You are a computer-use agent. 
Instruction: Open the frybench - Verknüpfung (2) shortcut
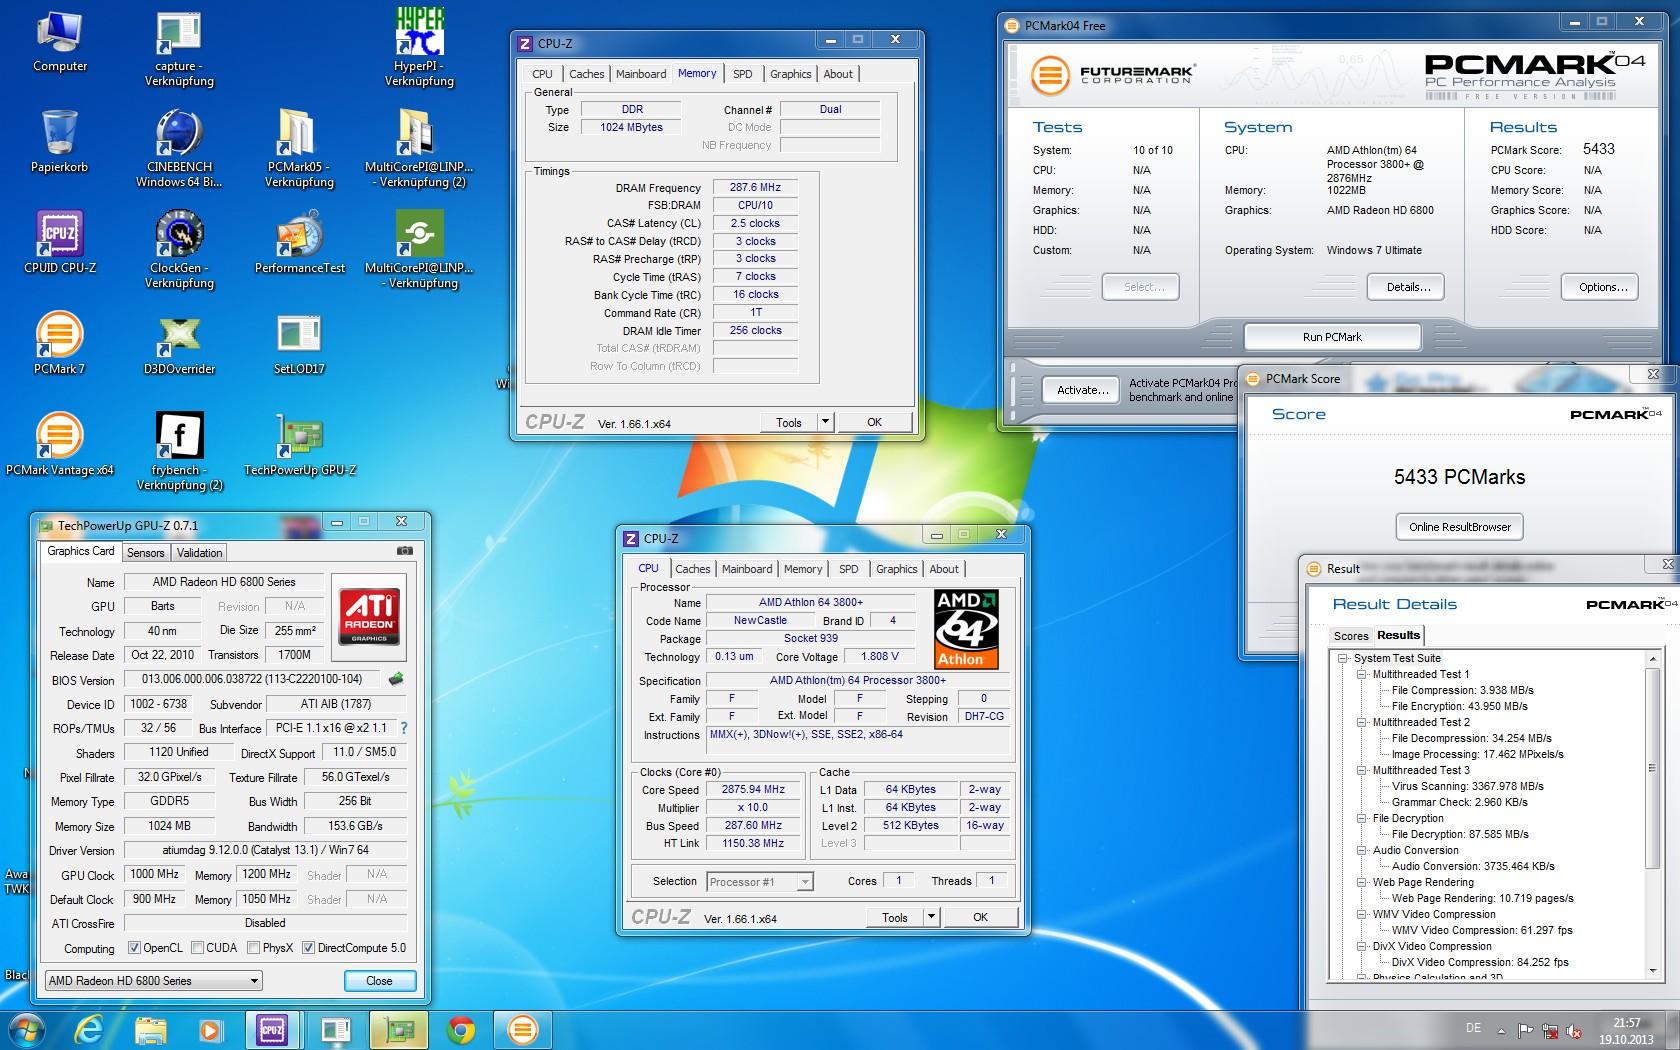(x=180, y=450)
